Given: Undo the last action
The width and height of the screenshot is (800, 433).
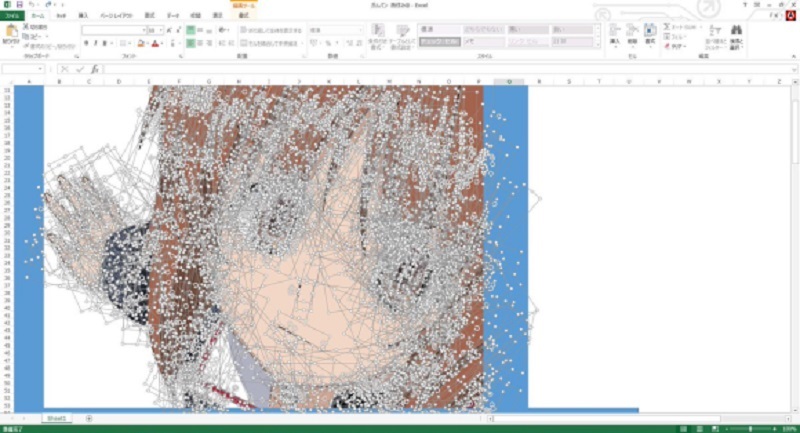Looking at the screenshot, I should click(32, 5).
